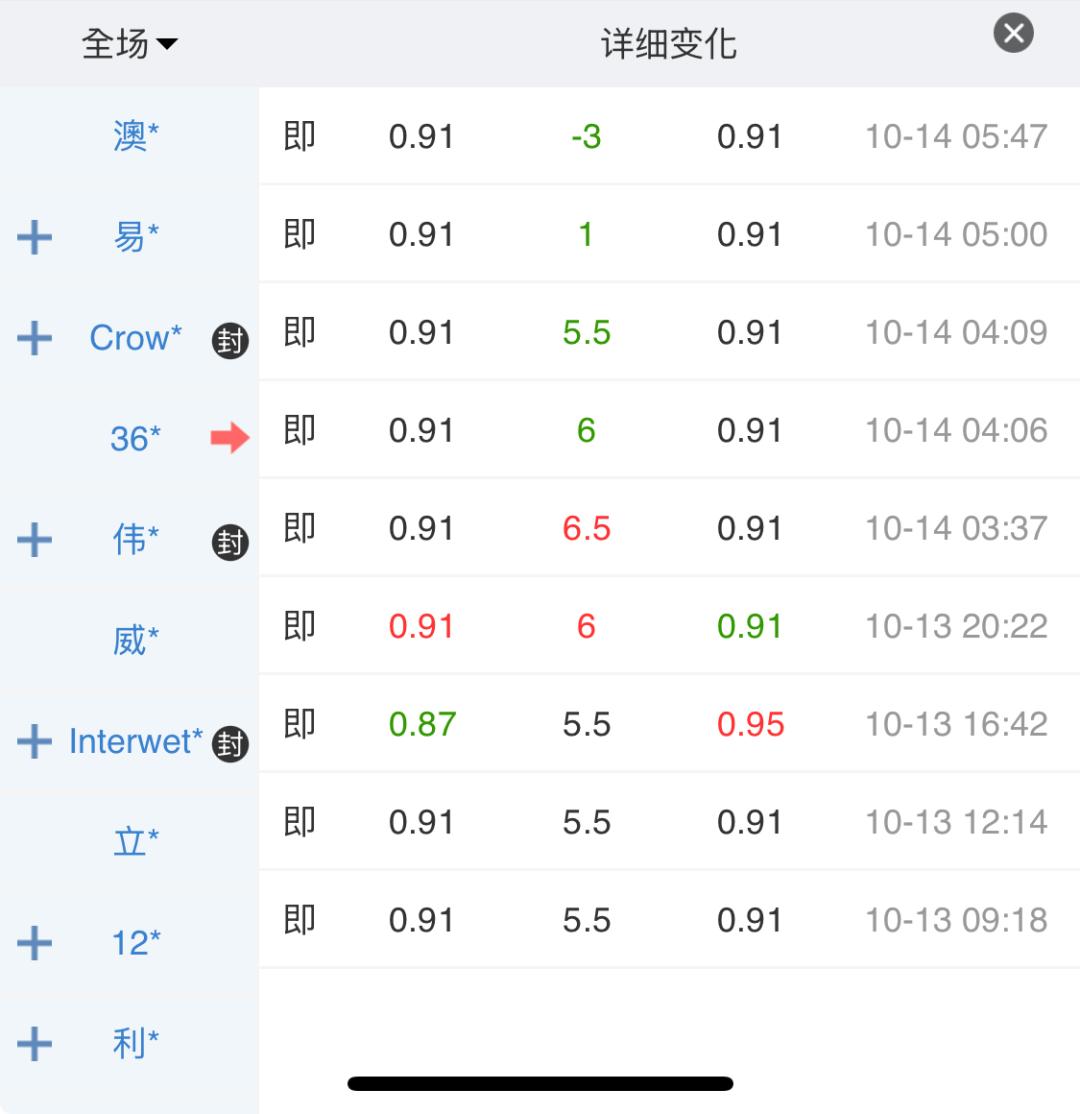
Task: Click plus icon next to 利*
Action: coord(35,1044)
